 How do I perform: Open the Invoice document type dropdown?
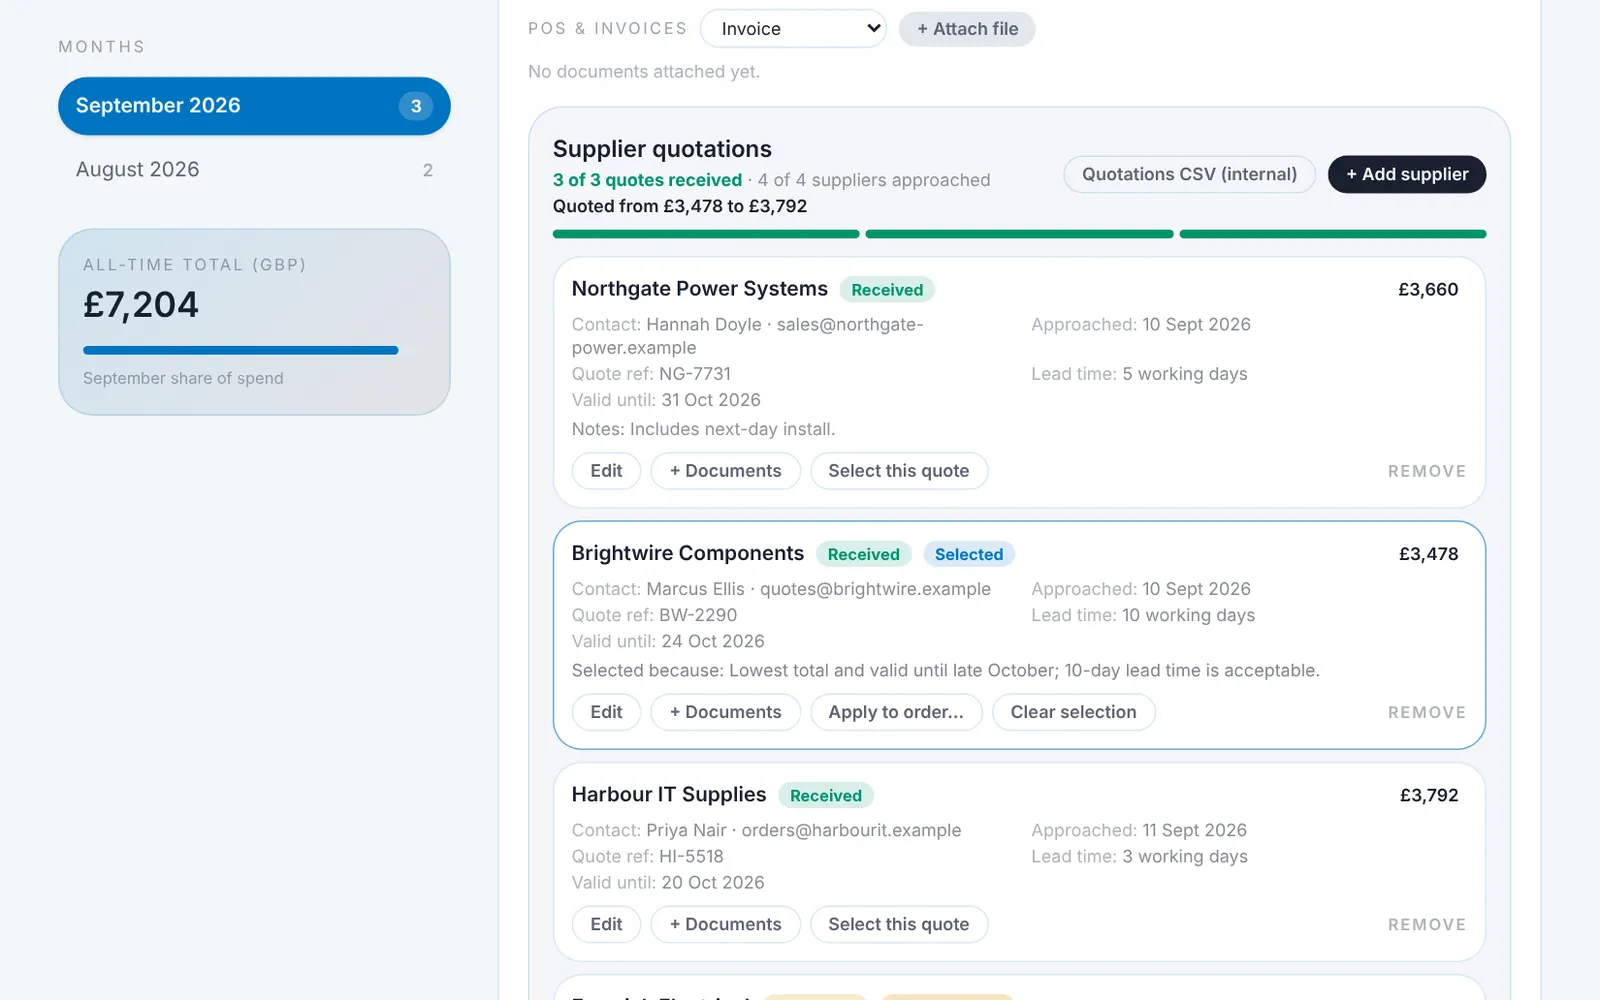(793, 29)
